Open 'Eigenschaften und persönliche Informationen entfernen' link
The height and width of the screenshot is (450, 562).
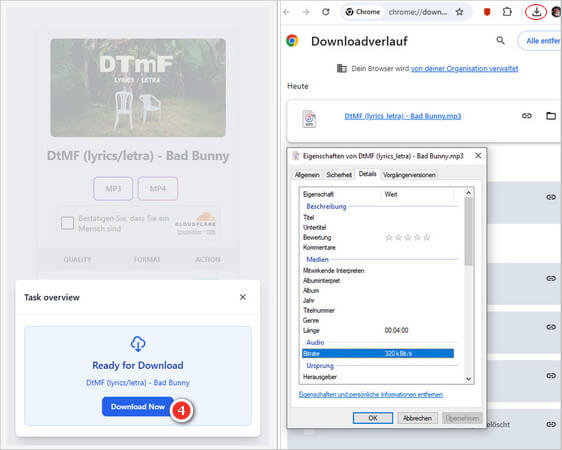(371, 394)
